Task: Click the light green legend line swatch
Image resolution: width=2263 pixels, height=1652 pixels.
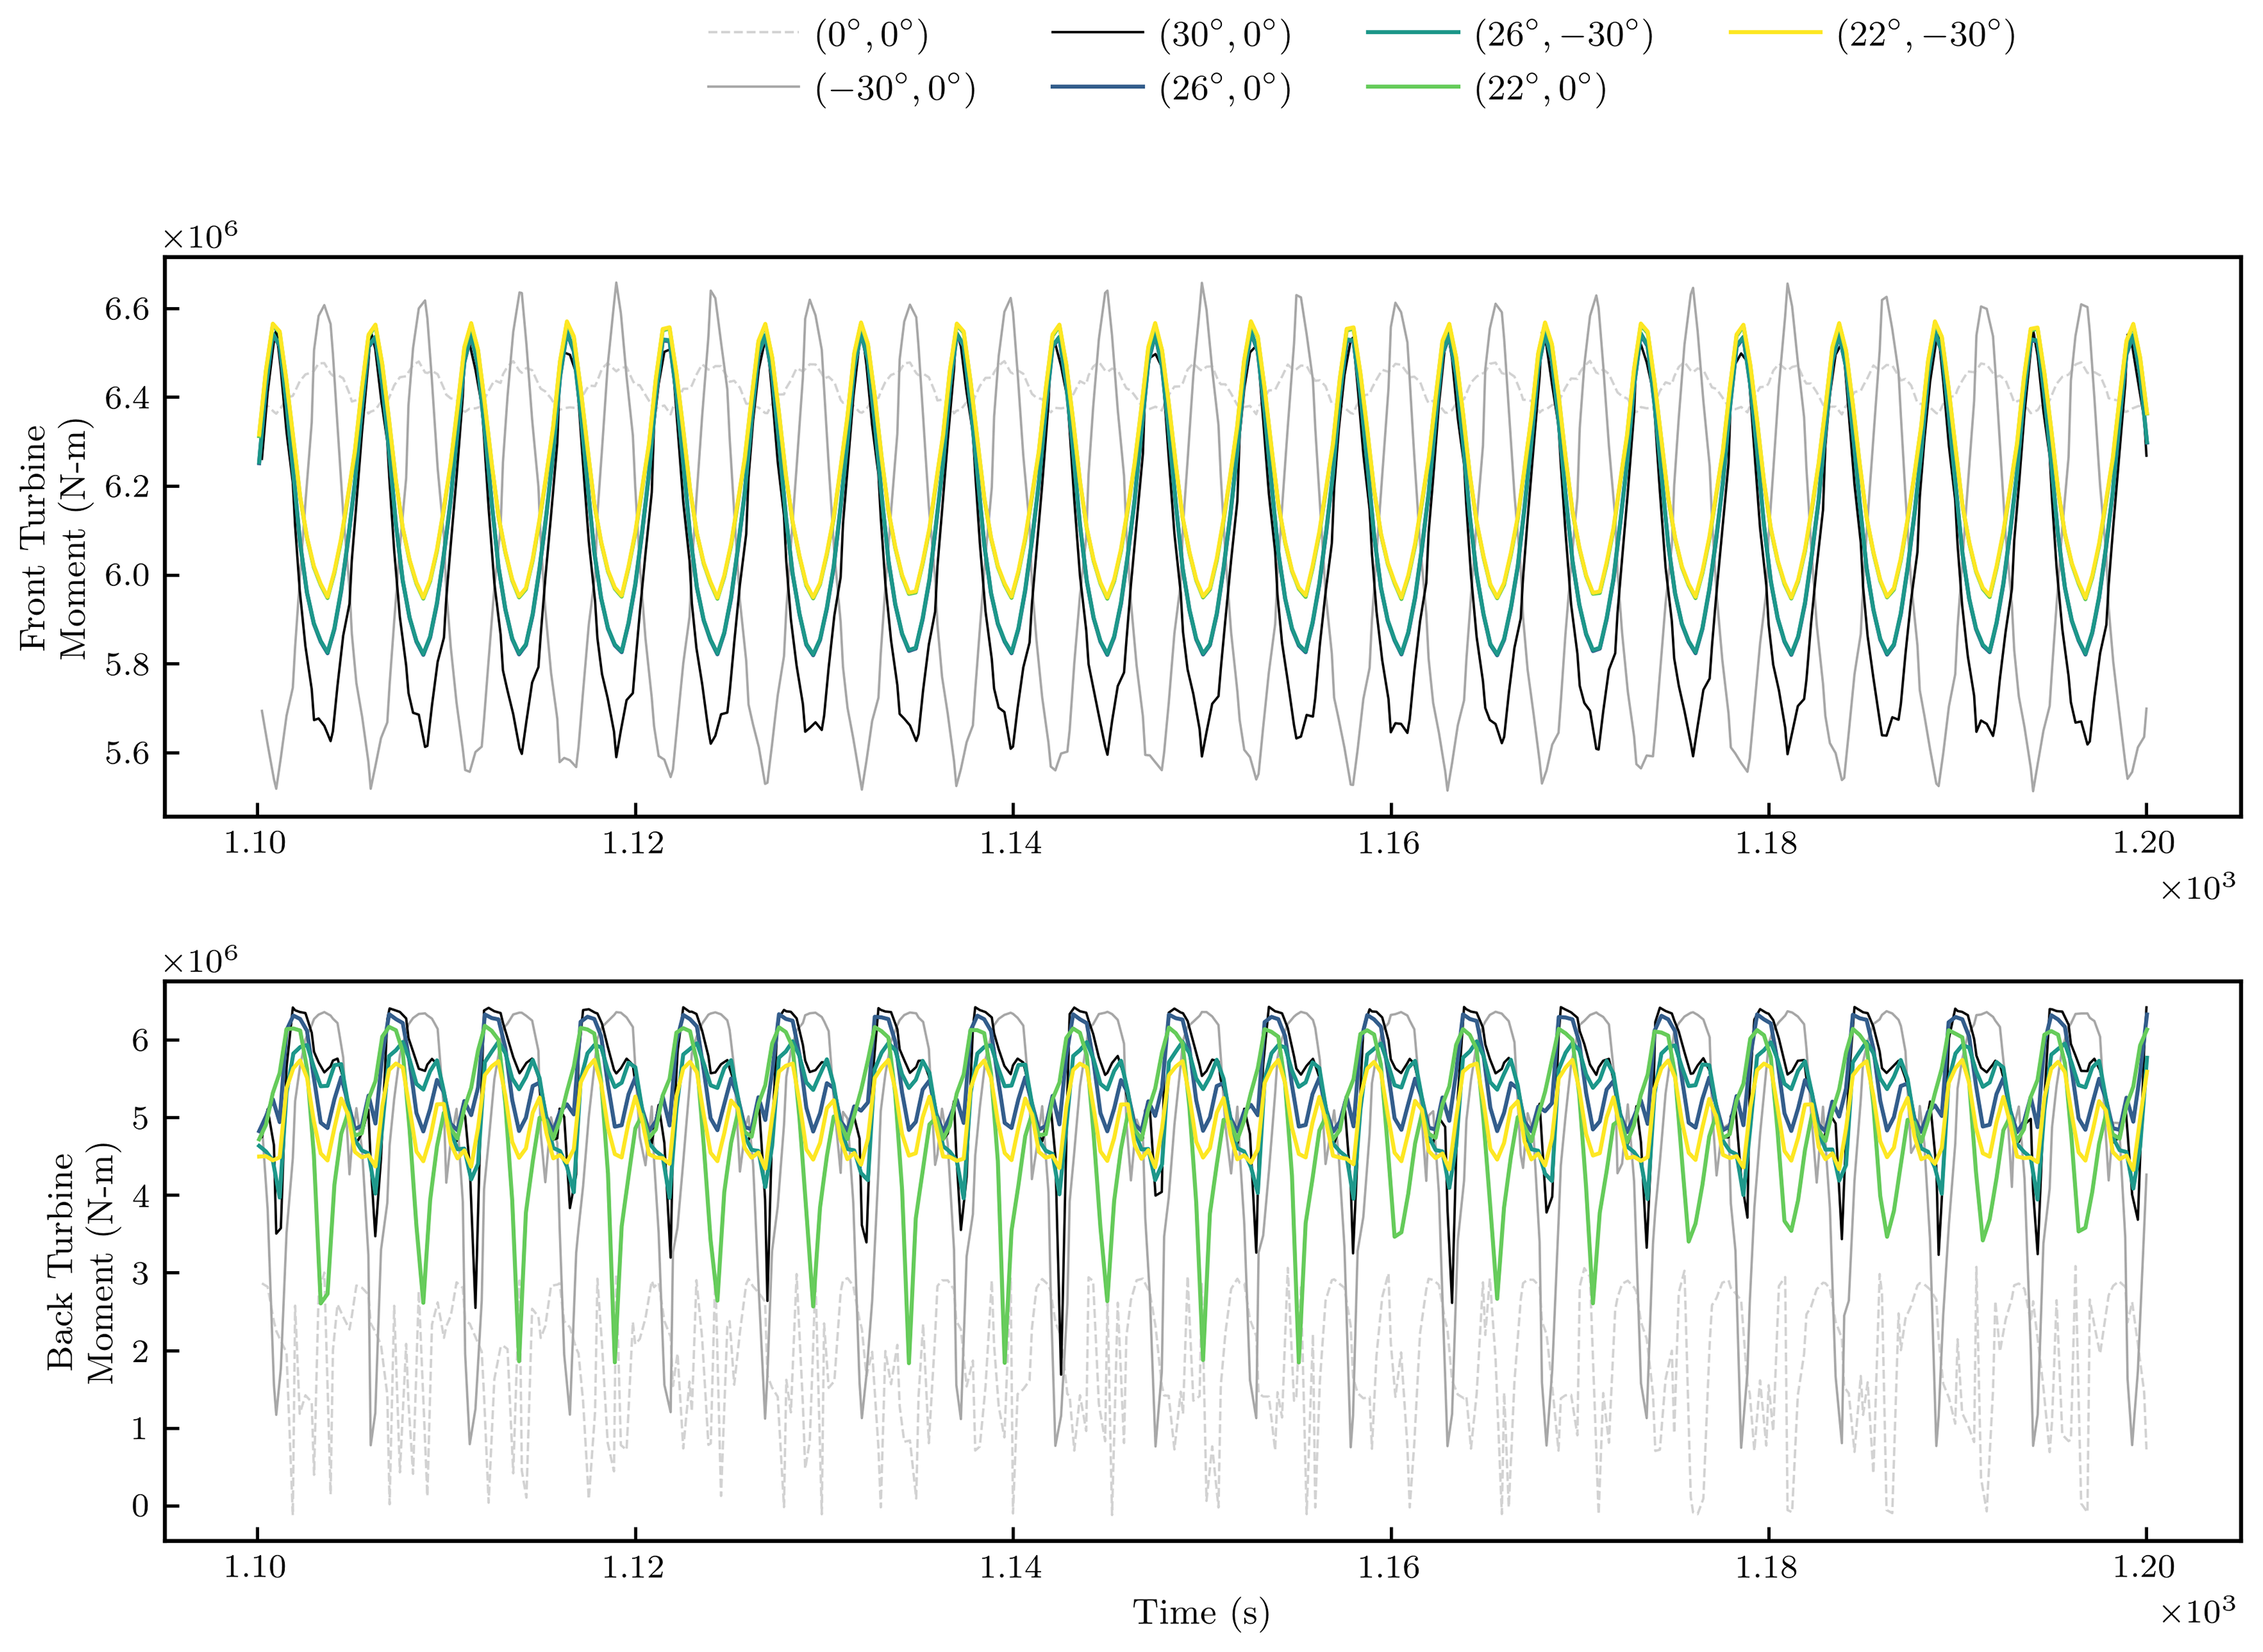Action: pos(1412,88)
